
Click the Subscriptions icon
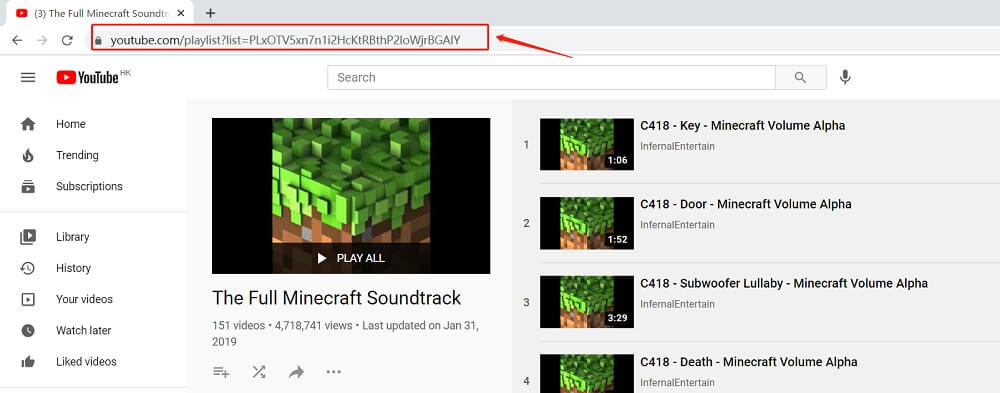(28, 186)
